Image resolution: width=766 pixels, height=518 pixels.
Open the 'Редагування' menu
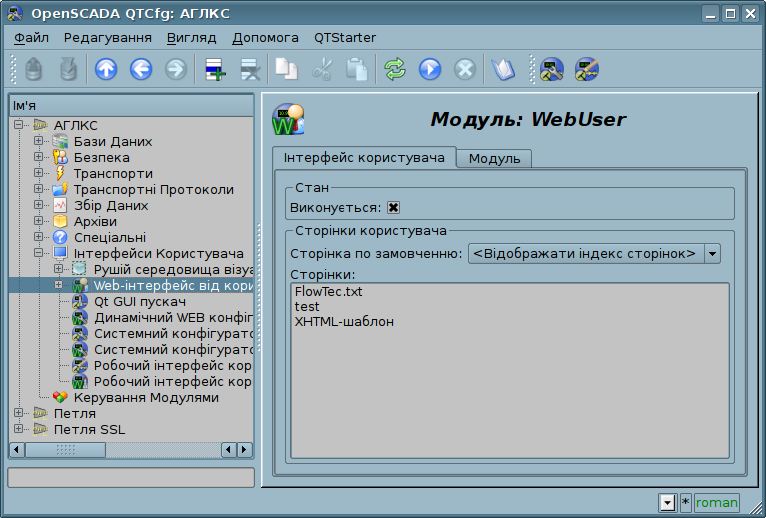pyautogui.click(x=107, y=37)
